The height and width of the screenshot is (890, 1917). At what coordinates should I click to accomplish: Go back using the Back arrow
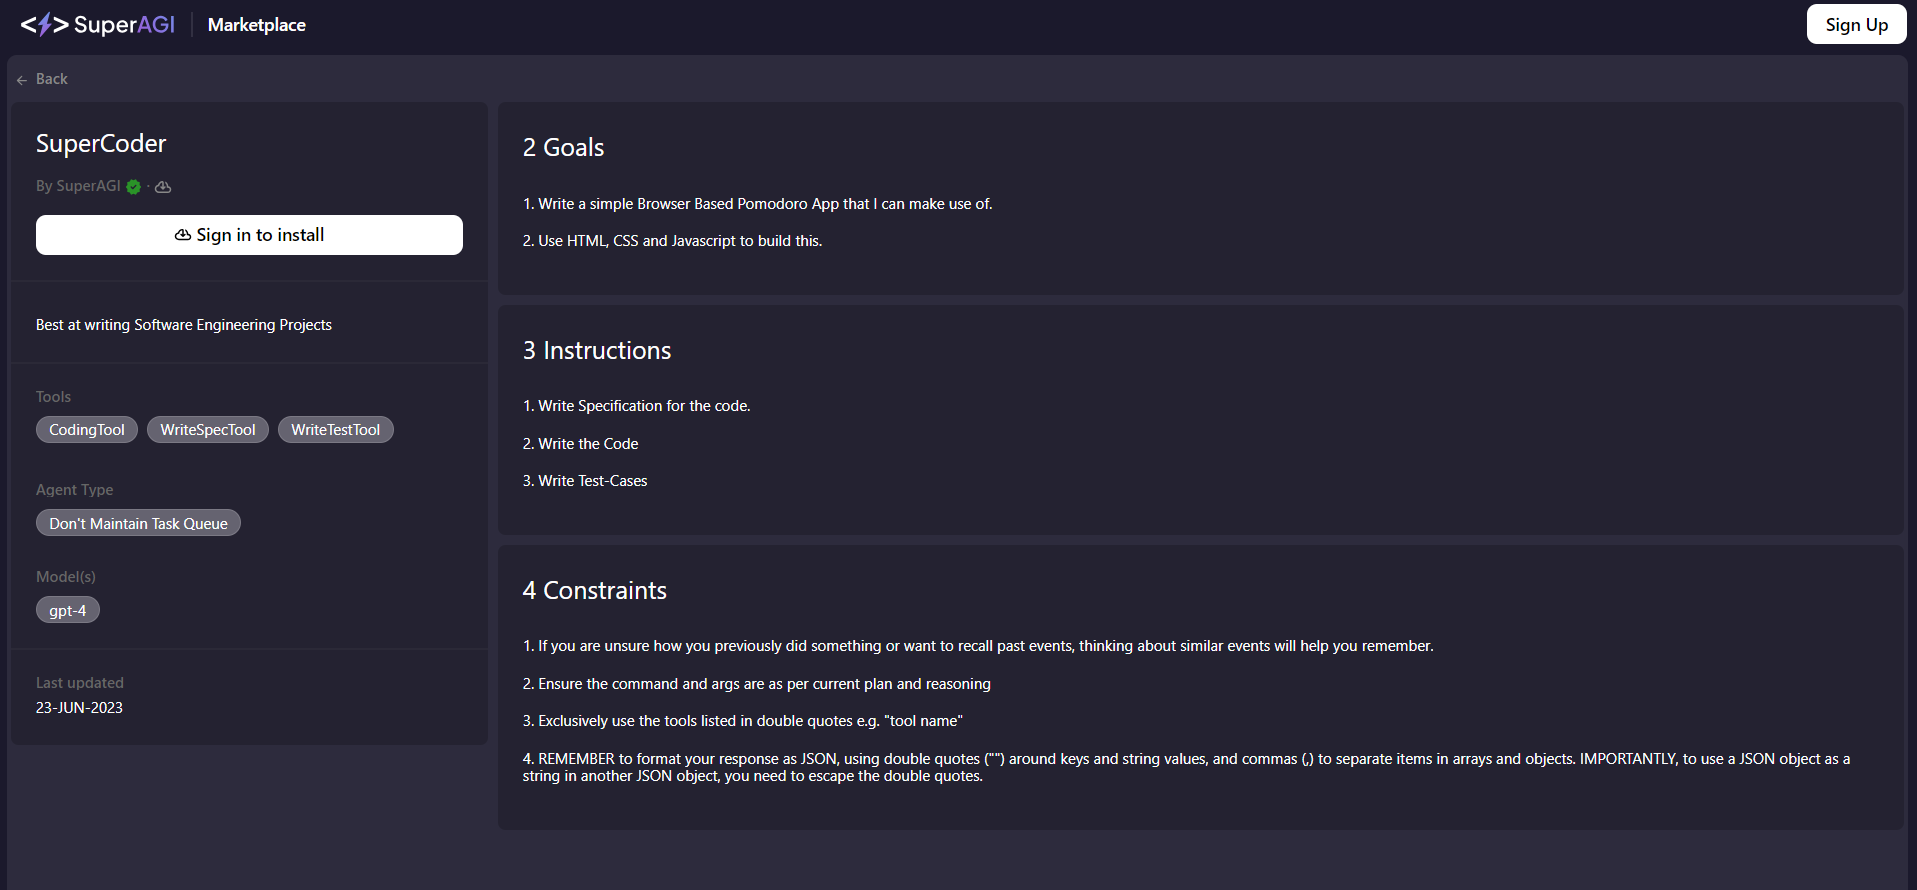pos(42,79)
